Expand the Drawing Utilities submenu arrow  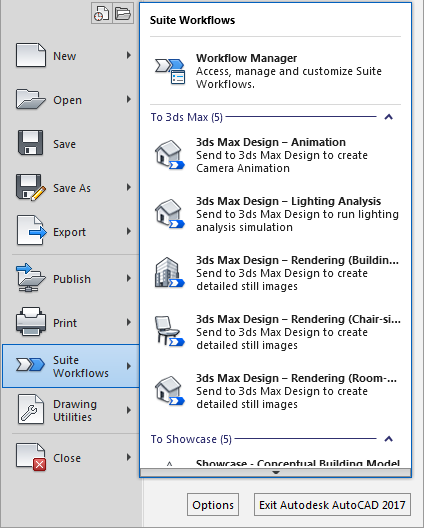(129, 410)
